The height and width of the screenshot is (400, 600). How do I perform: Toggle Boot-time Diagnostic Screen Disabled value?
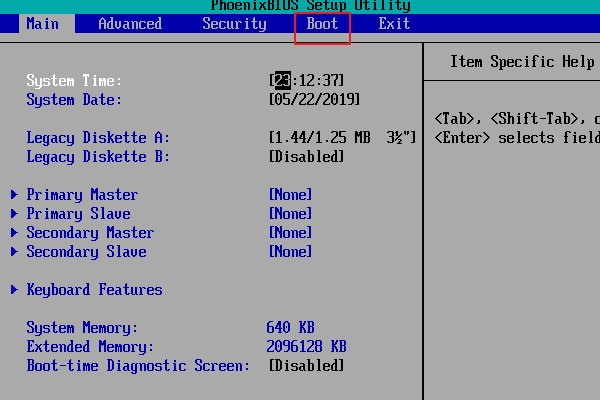[x=306, y=366]
